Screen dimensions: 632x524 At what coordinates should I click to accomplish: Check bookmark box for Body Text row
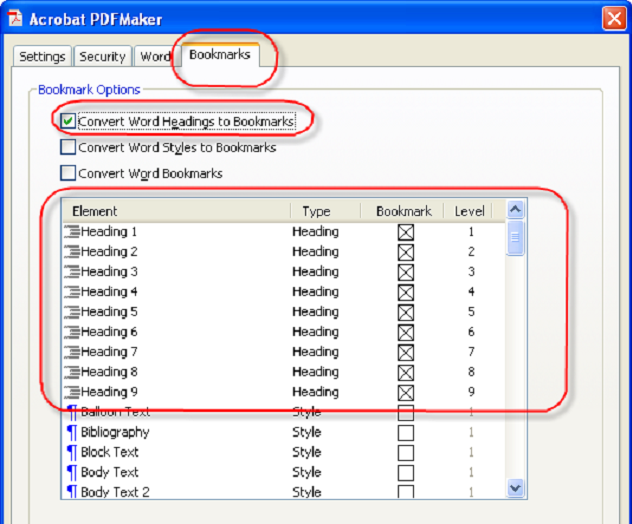[x=405, y=472]
